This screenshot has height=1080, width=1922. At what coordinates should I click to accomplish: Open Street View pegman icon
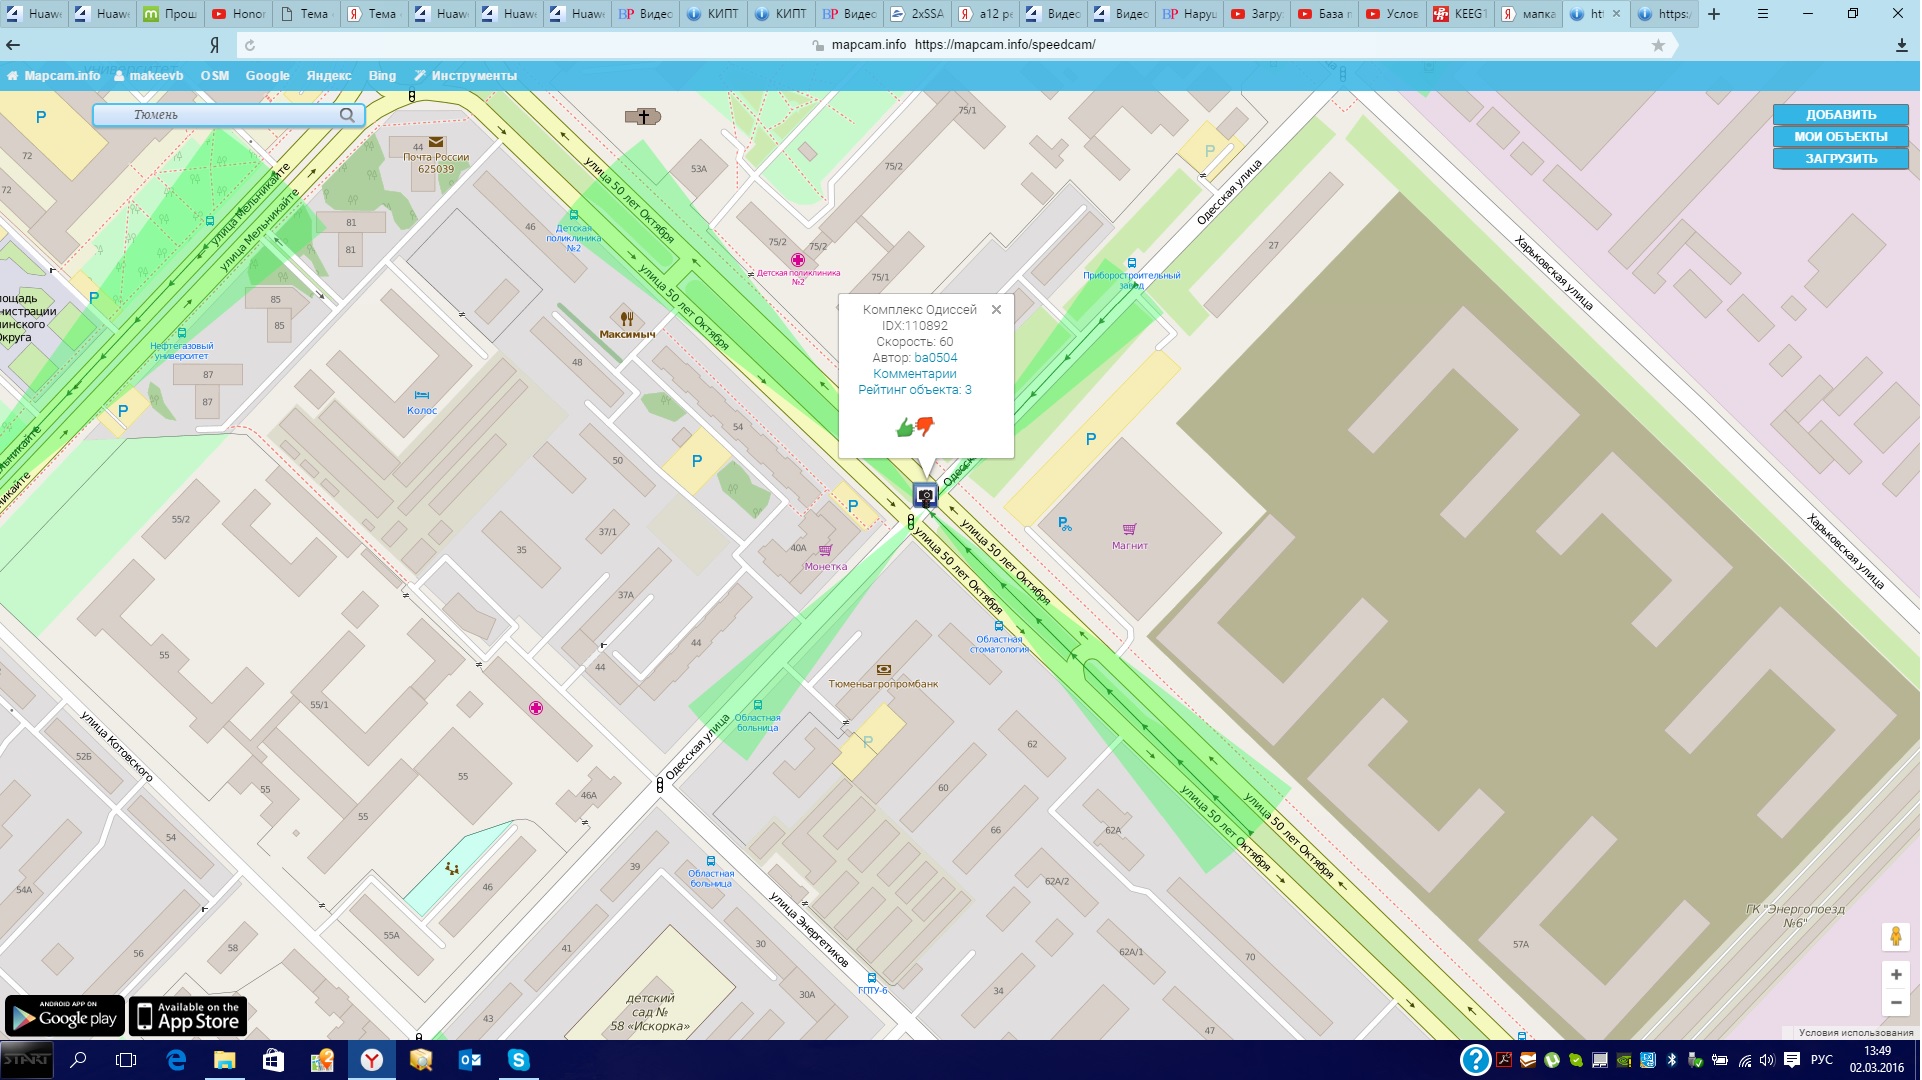click(x=1895, y=937)
